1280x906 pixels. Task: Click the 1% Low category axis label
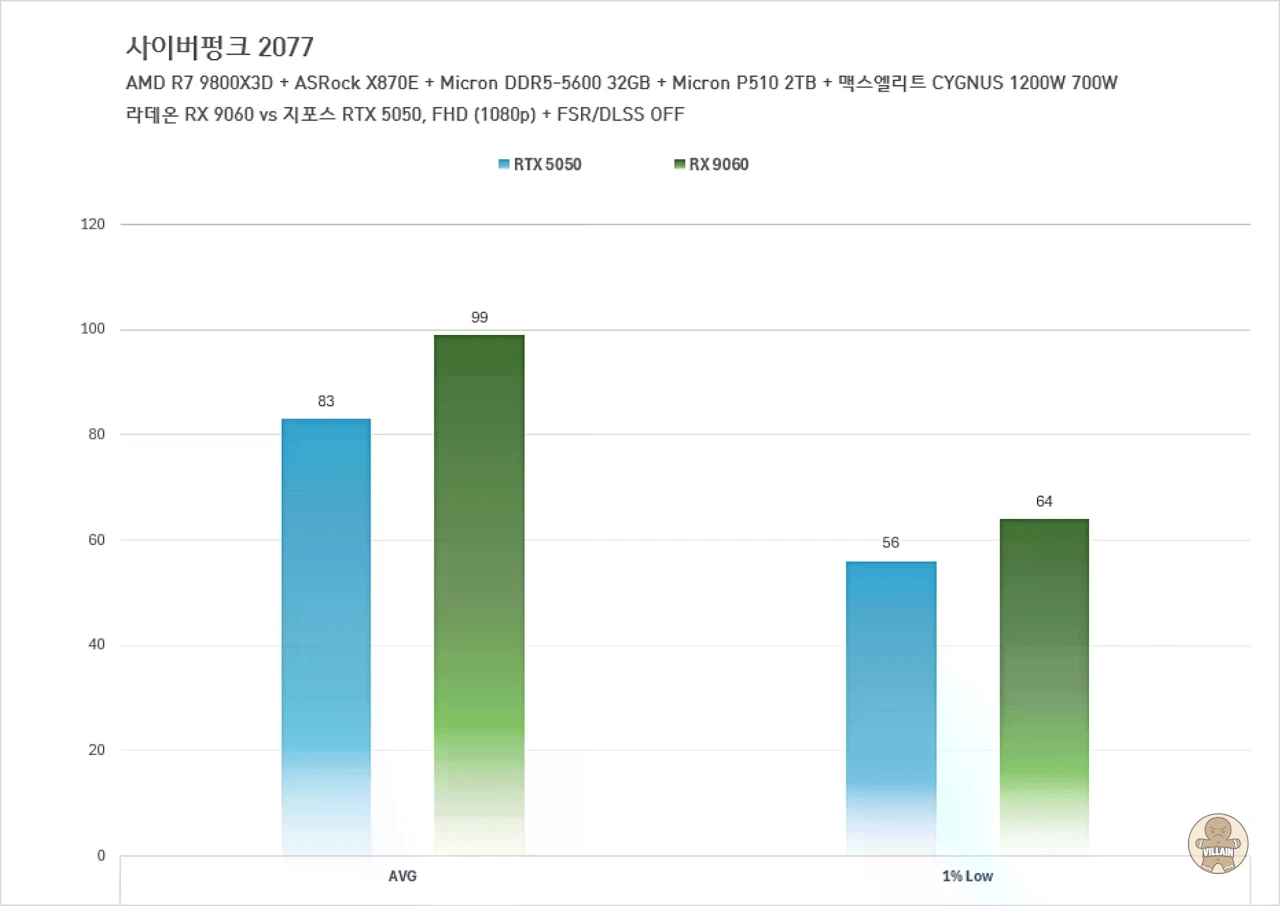[x=968, y=876]
